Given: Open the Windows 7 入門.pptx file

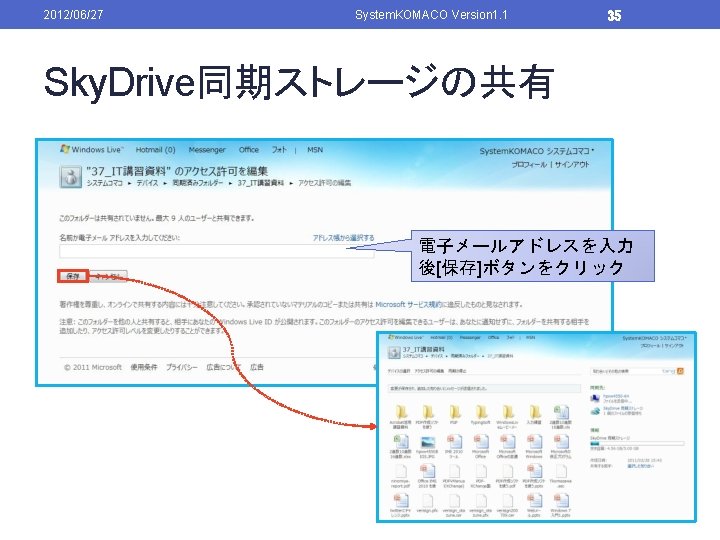Looking at the screenshot, I should click(561, 505).
